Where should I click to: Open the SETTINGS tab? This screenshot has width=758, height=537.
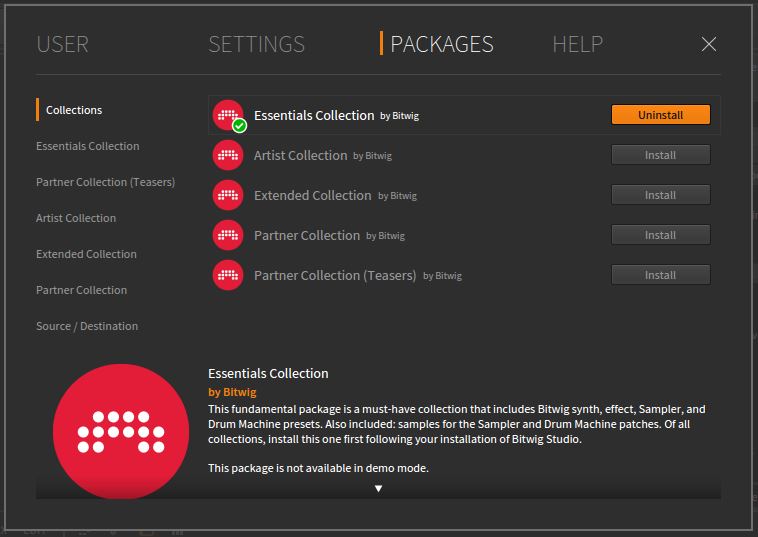pyautogui.click(x=257, y=44)
